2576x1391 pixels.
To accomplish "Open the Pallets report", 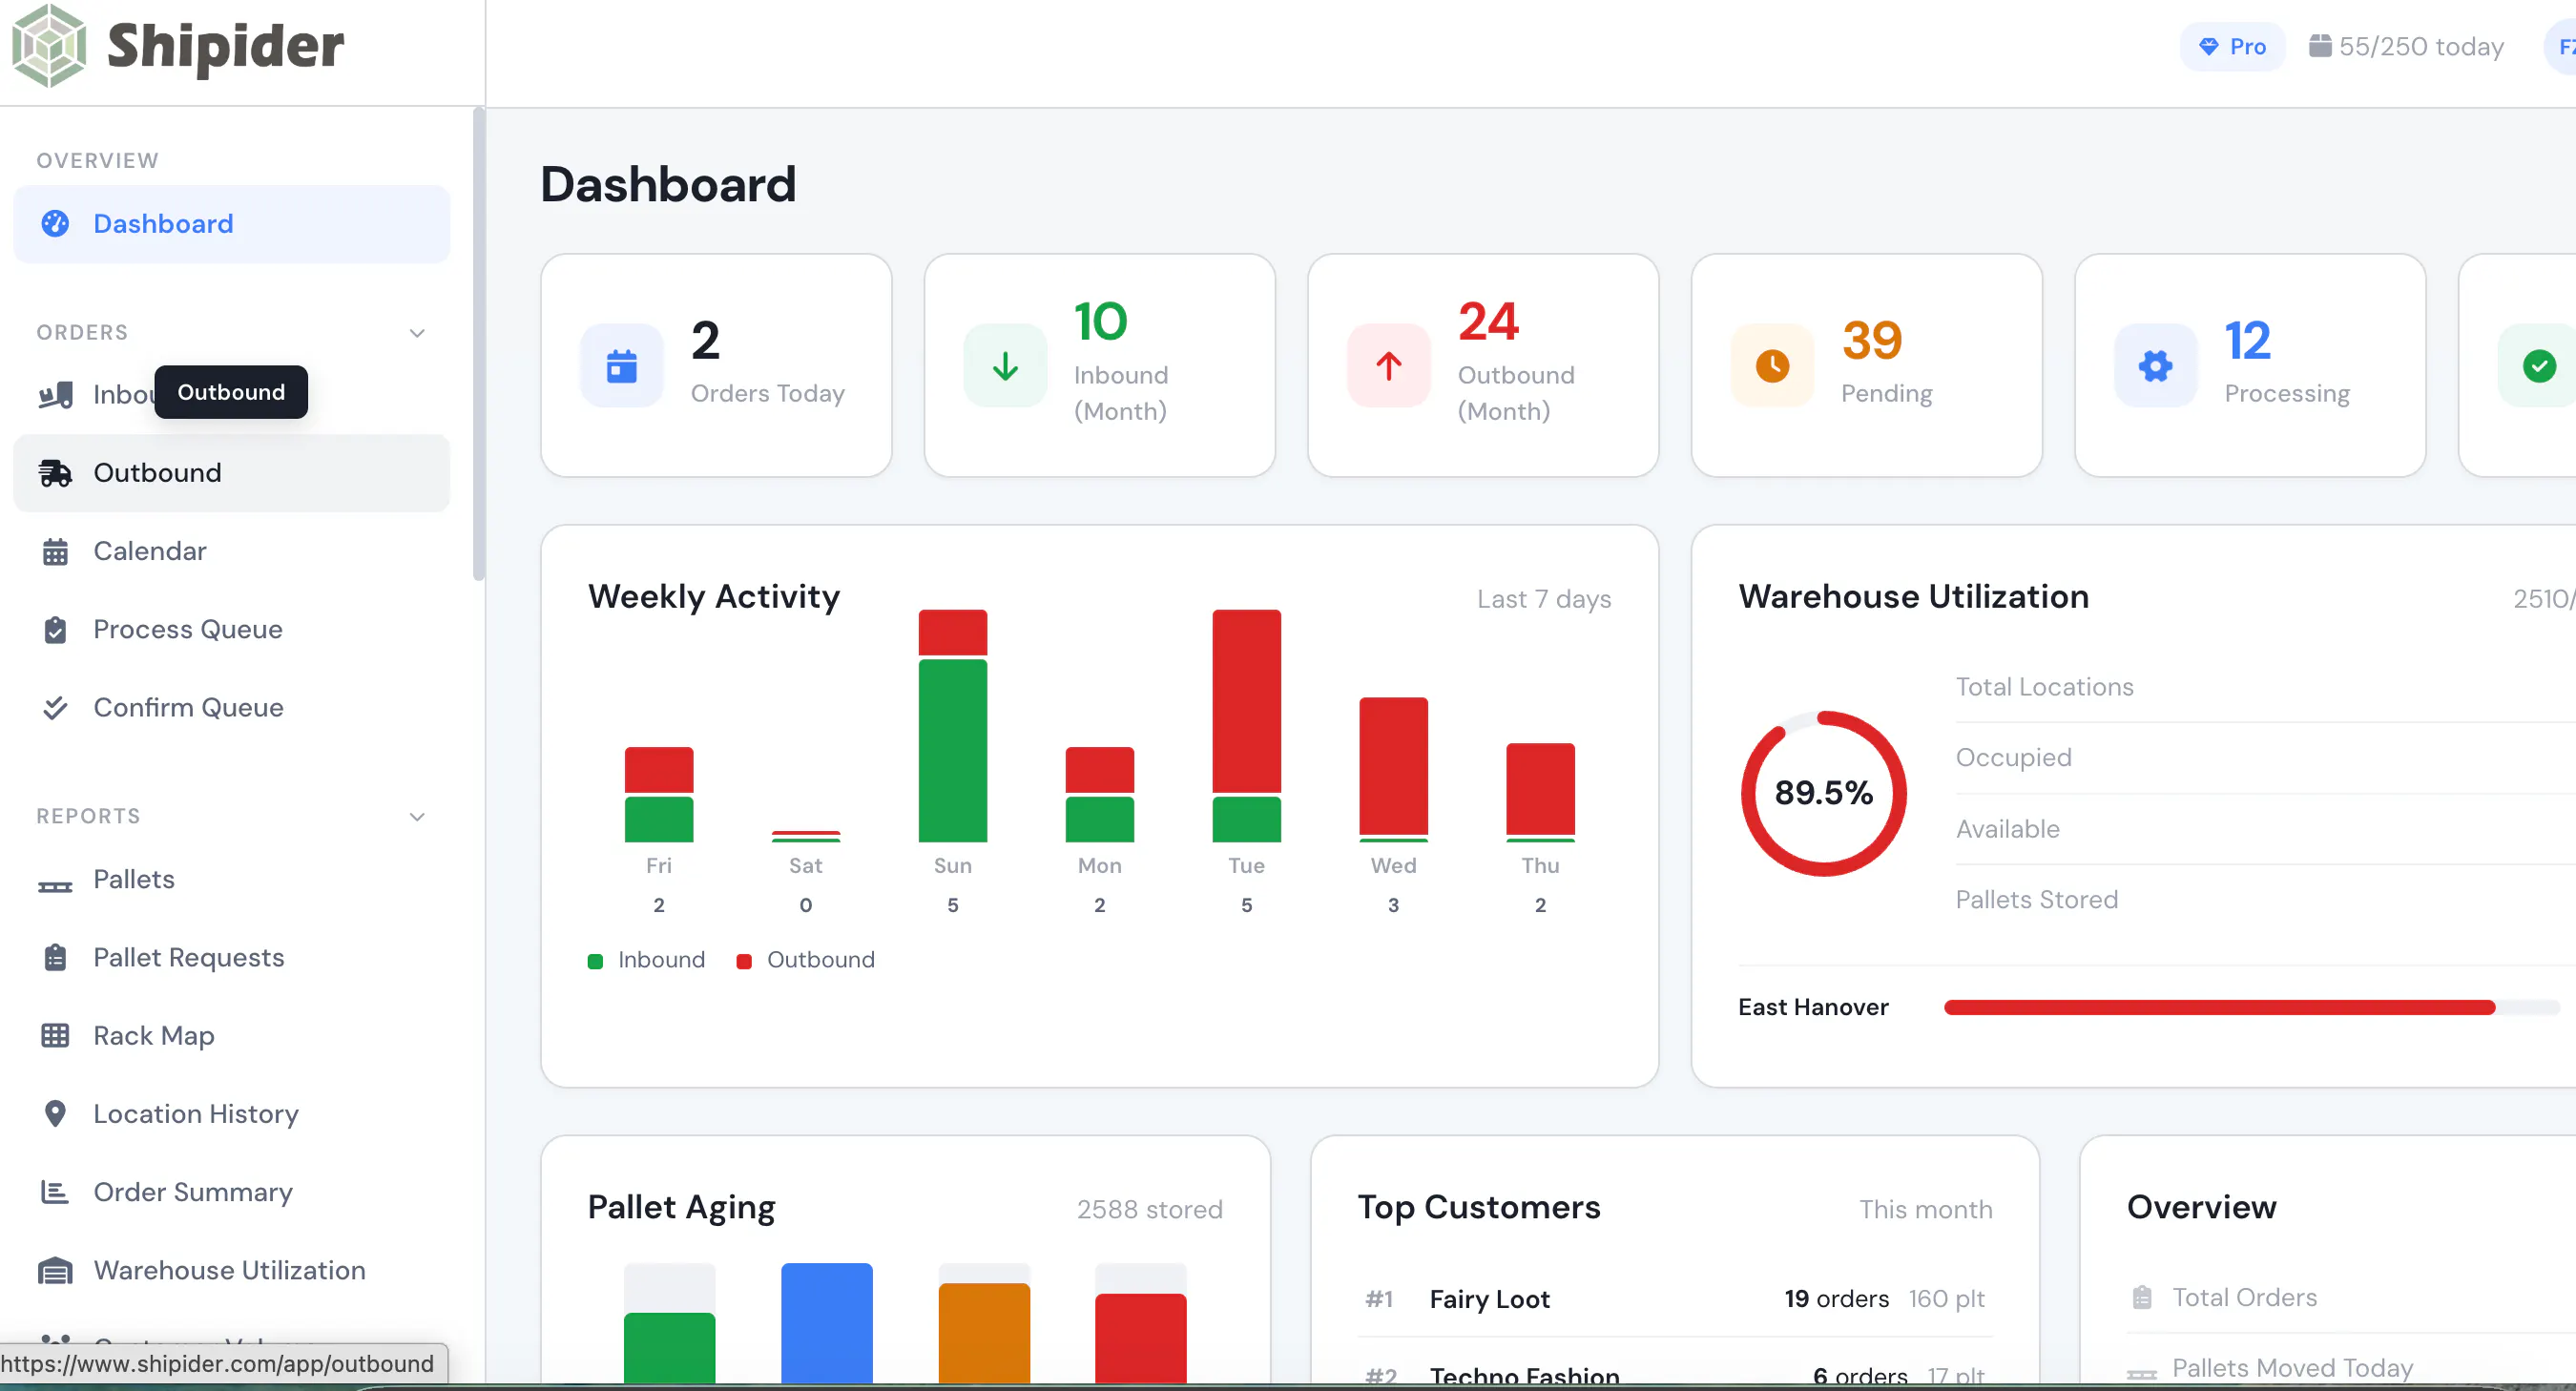I will pos(231,879).
